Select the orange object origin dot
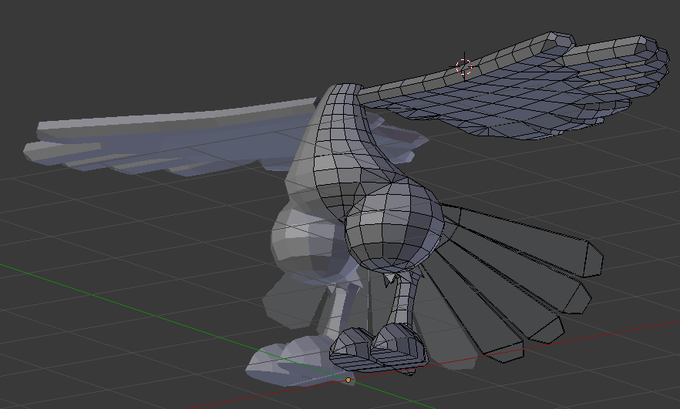 pos(348,380)
